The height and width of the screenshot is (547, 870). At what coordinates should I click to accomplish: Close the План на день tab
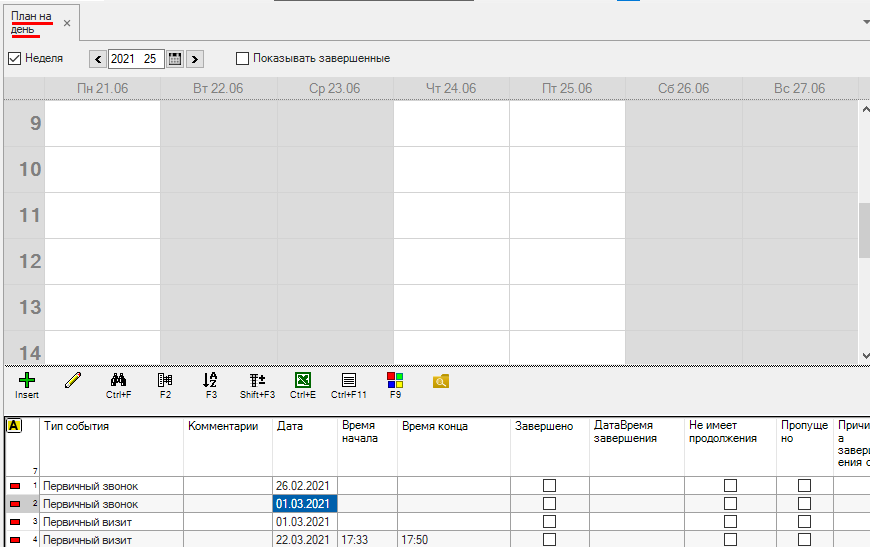click(67, 22)
